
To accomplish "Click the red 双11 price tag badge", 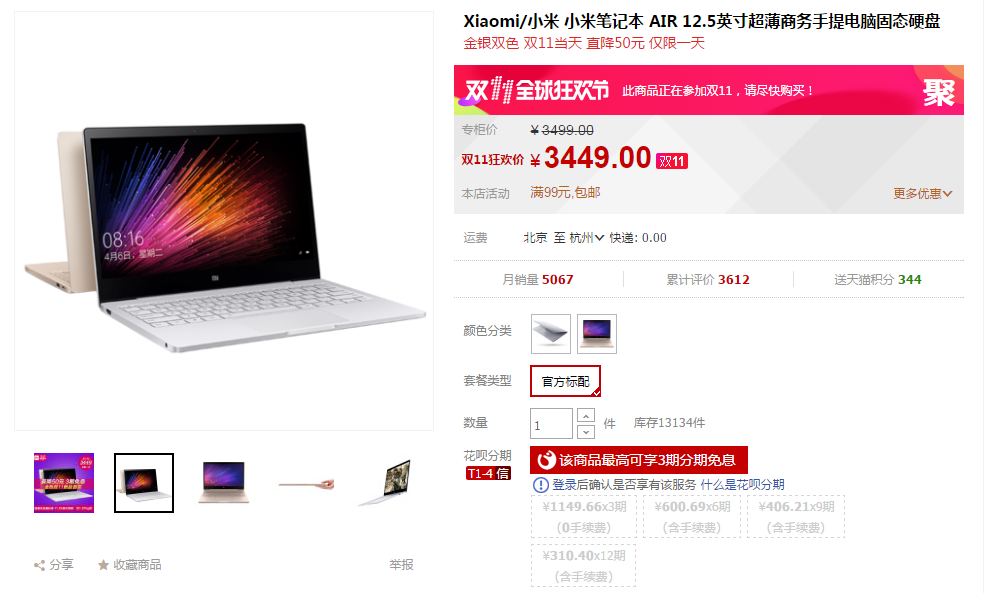I will (x=672, y=161).
